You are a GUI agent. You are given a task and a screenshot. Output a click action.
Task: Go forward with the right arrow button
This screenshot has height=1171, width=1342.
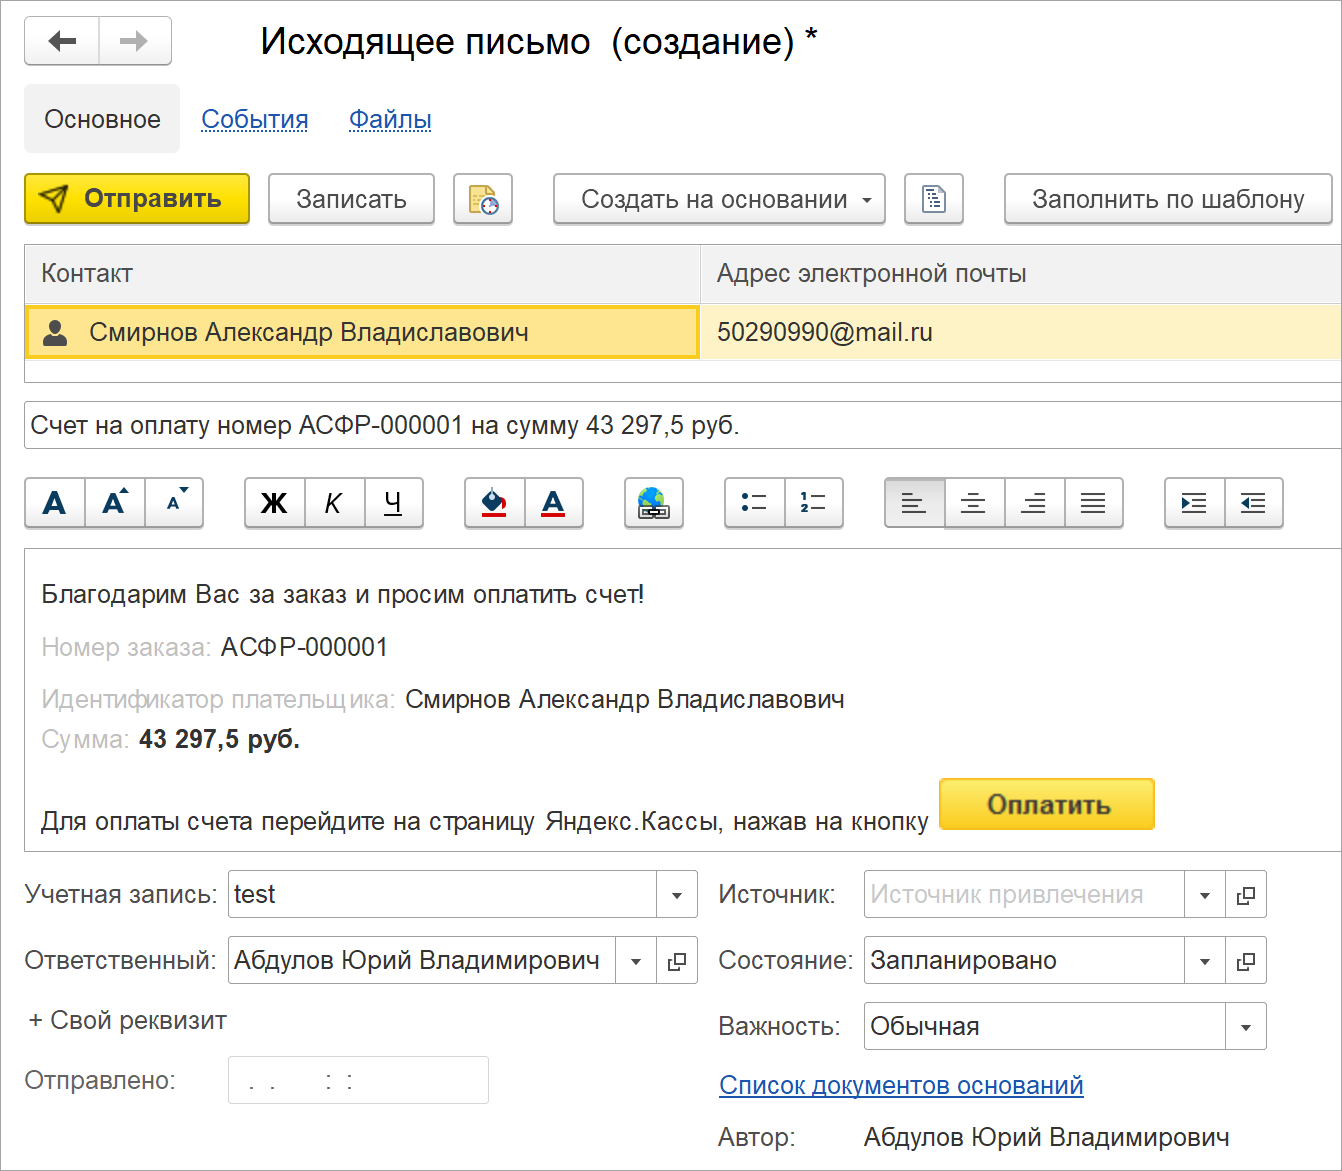(134, 41)
